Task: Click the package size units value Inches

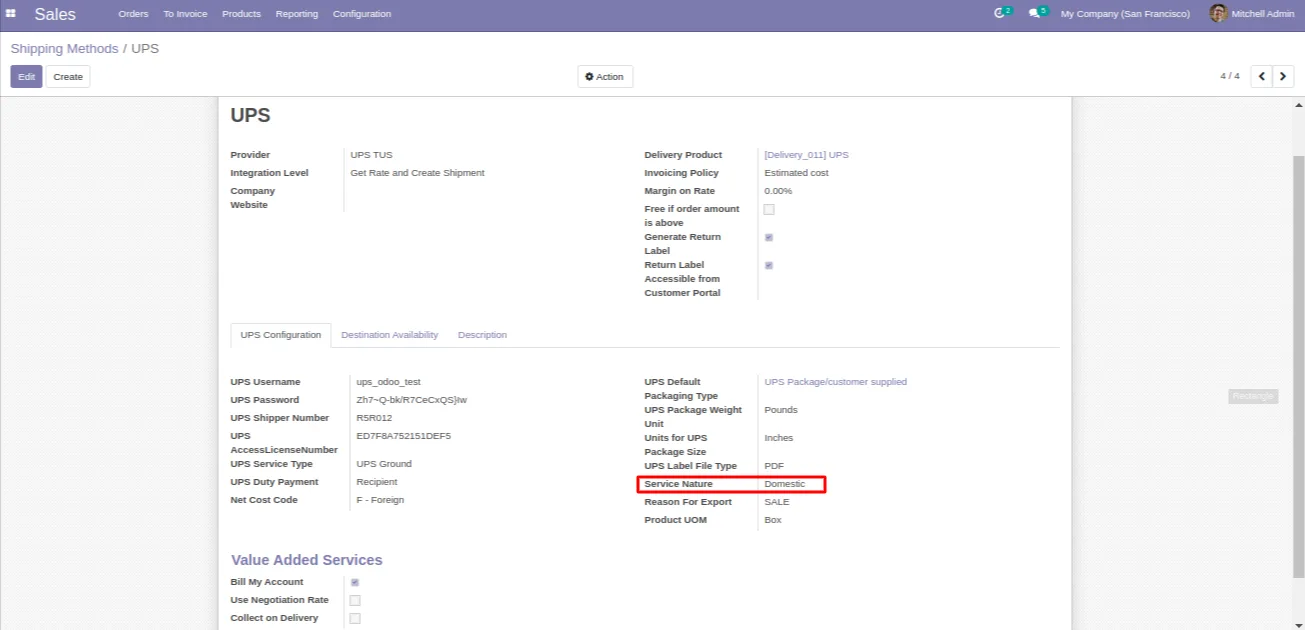Action: tap(778, 438)
